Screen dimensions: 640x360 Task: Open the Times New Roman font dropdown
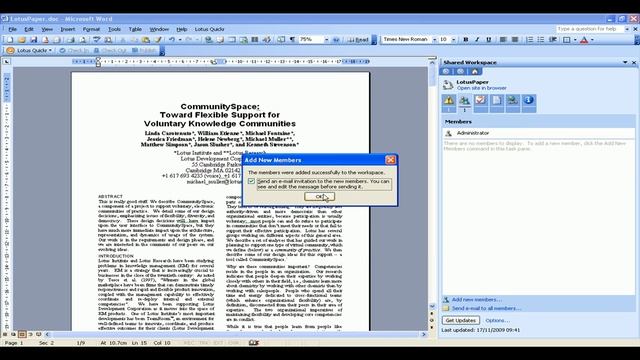(x=434, y=40)
